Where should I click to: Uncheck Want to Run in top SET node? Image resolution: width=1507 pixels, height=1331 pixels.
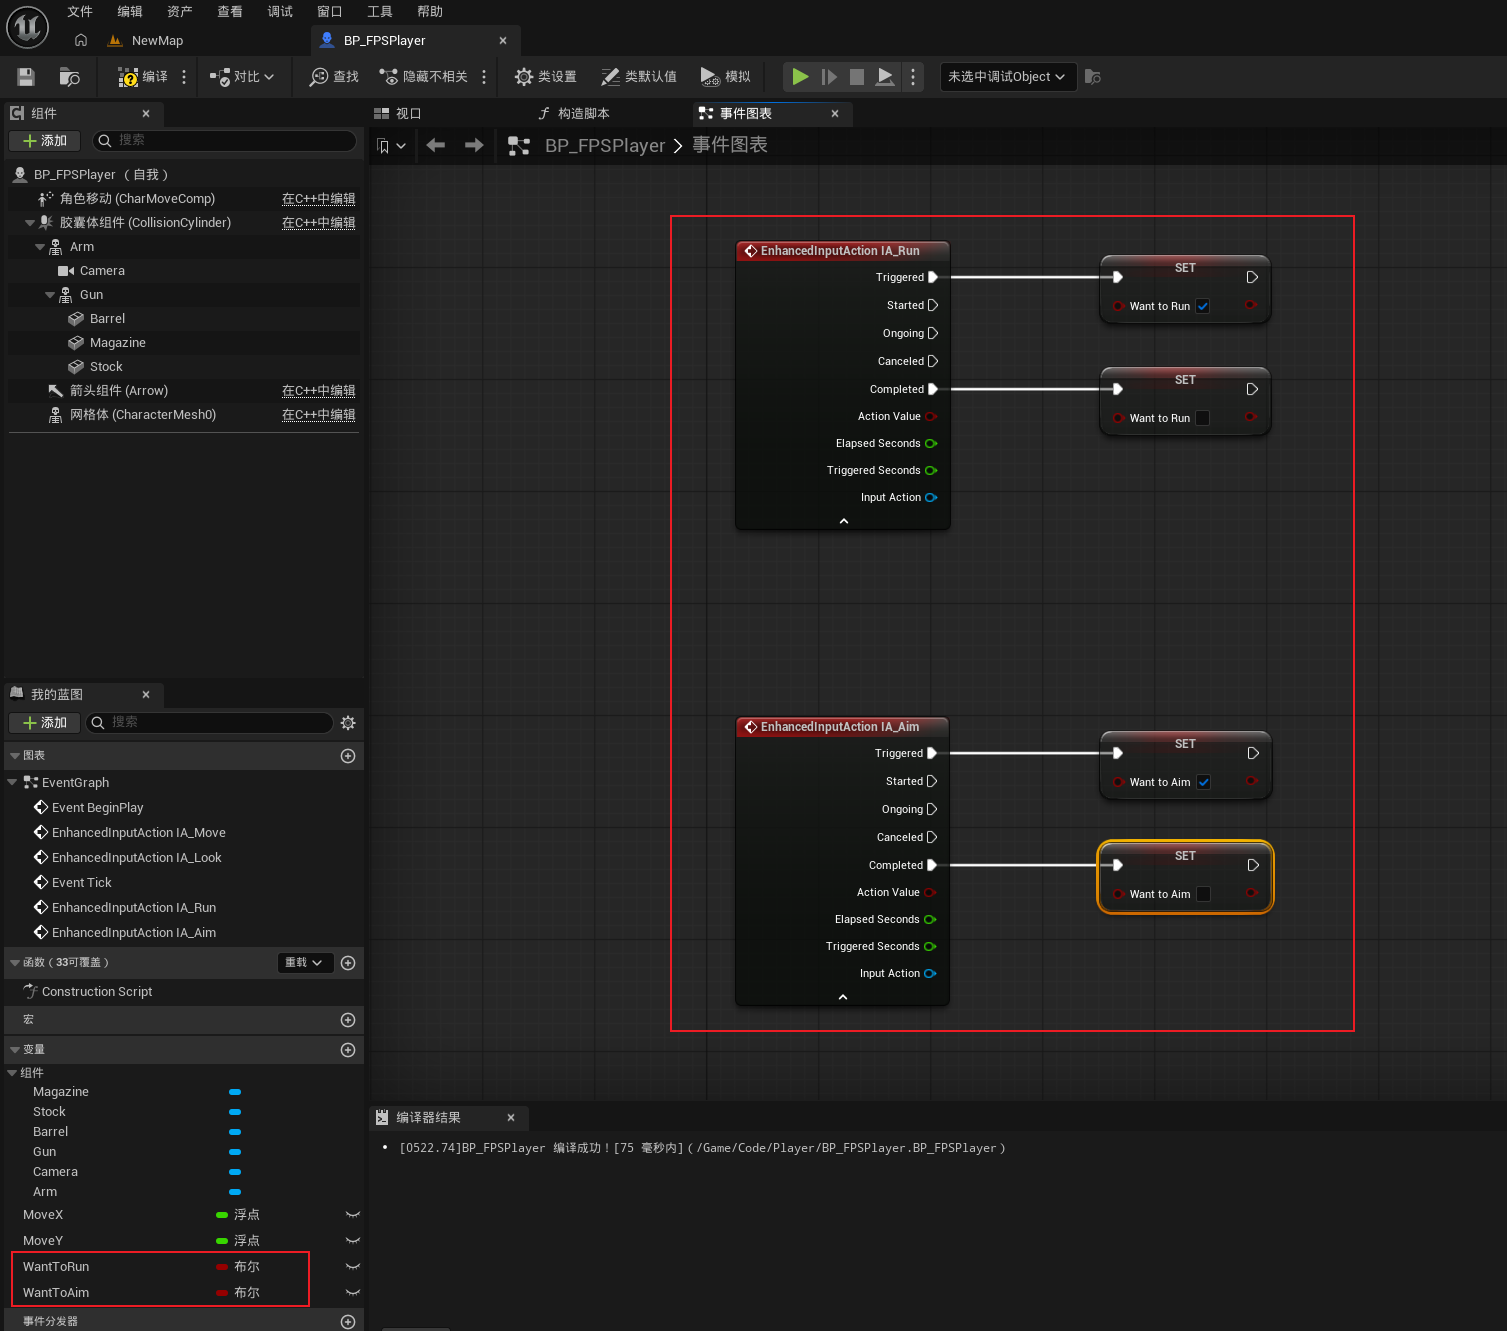tap(1203, 307)
